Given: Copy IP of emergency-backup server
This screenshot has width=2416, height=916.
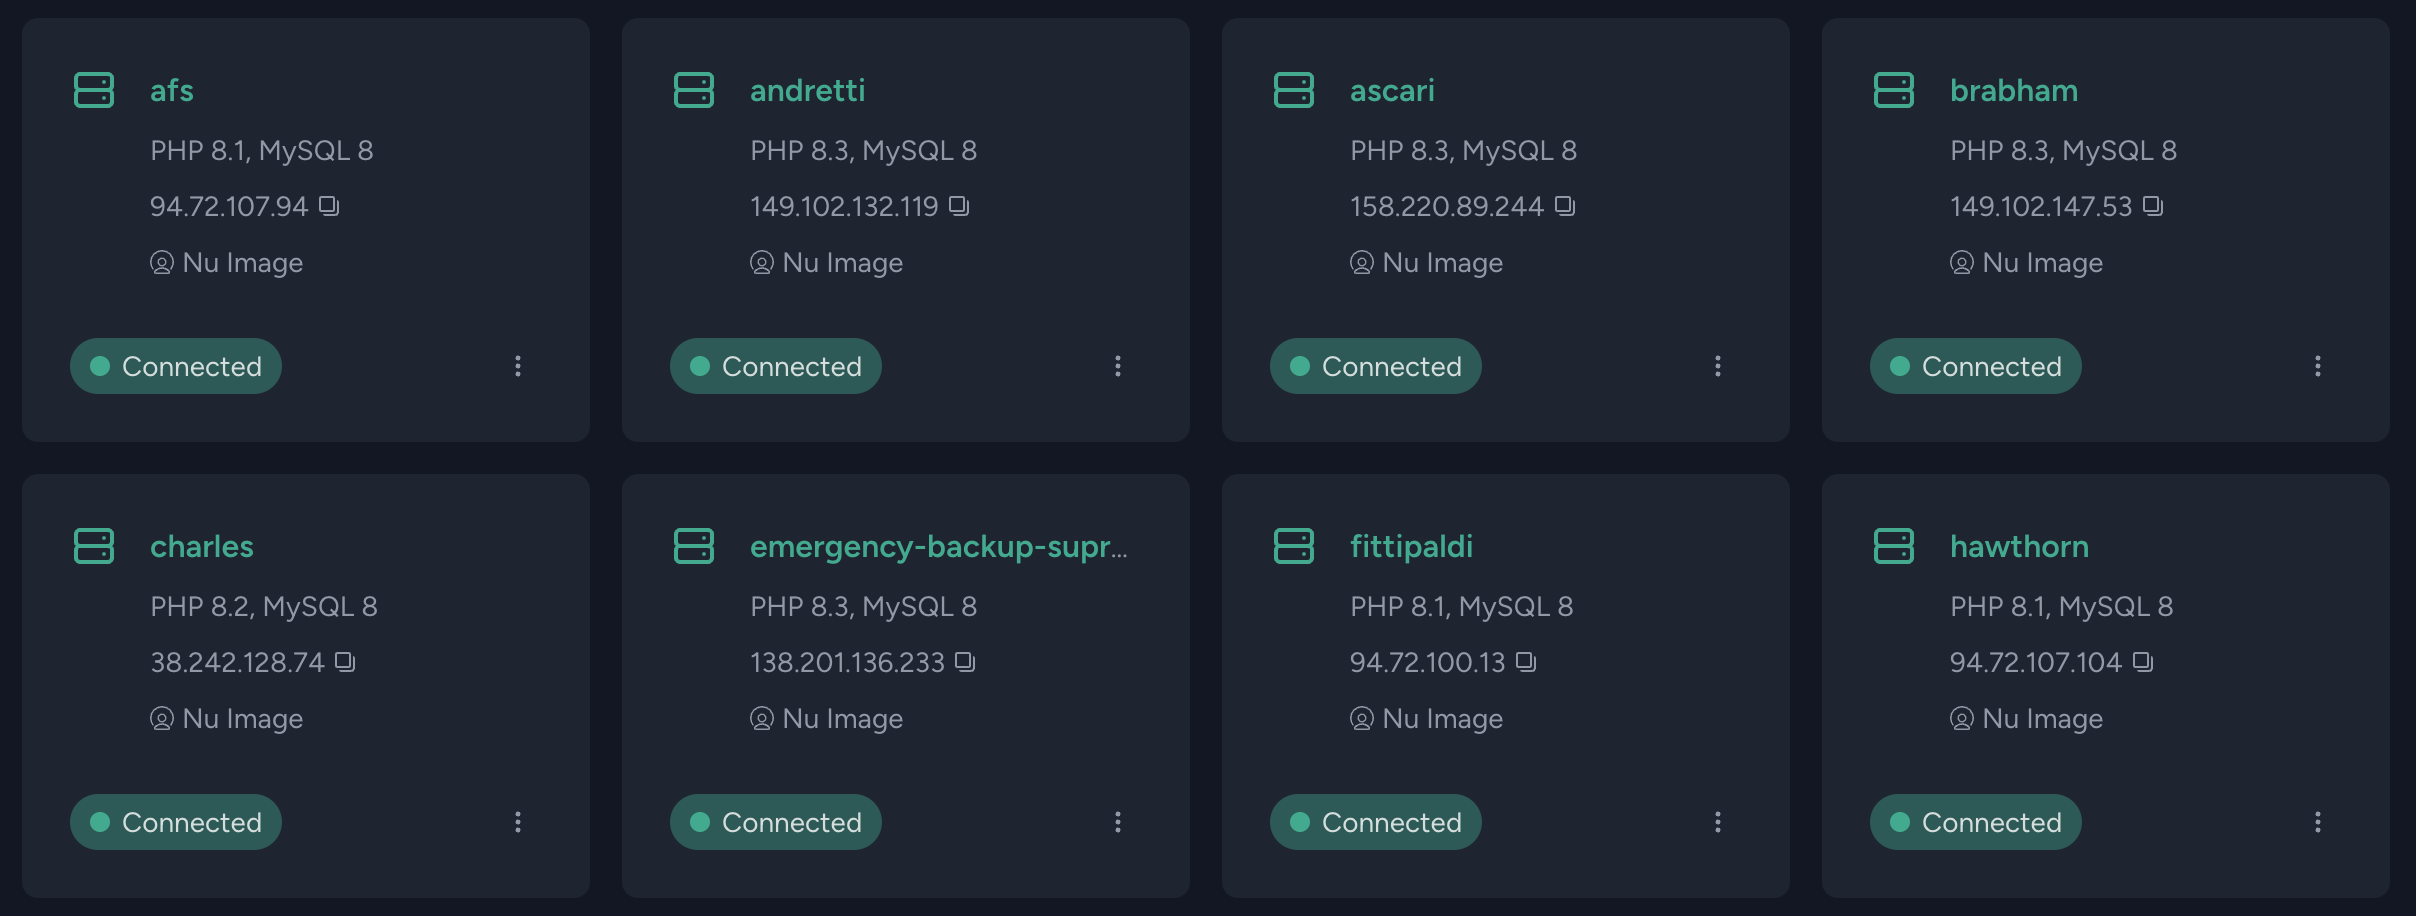Looking at the screenshot, I should pyautogui.click(x=965, y=662).
